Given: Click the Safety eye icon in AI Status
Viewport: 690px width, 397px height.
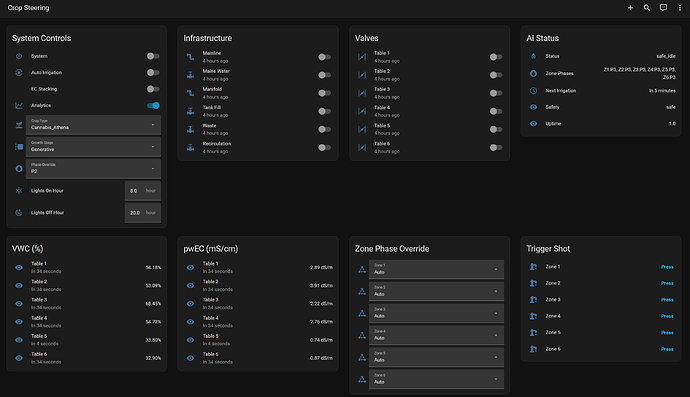Looking at the screenshot, I should click(x=533, y=107).
